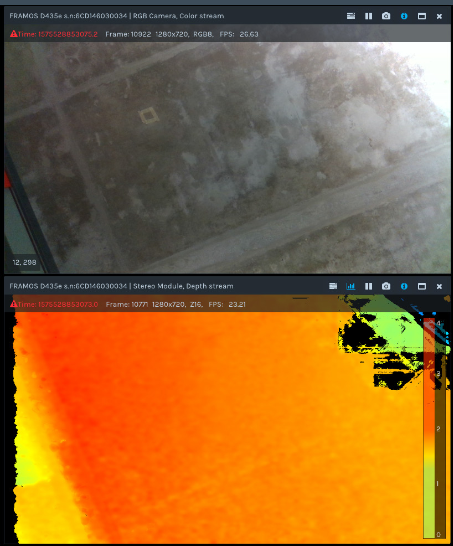Maximize the Depth stream view
Viewport: 453px width, 546px height.
(x=422, y=286)
